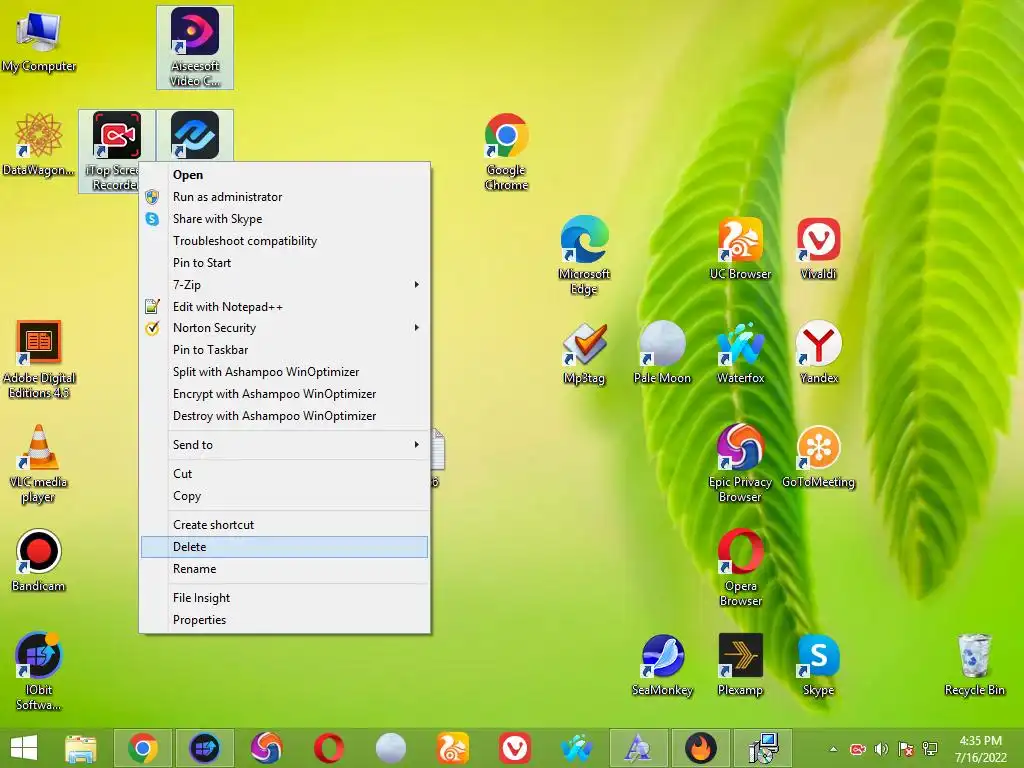Open the flame icon app on taskbar

[x=700, y=748]
